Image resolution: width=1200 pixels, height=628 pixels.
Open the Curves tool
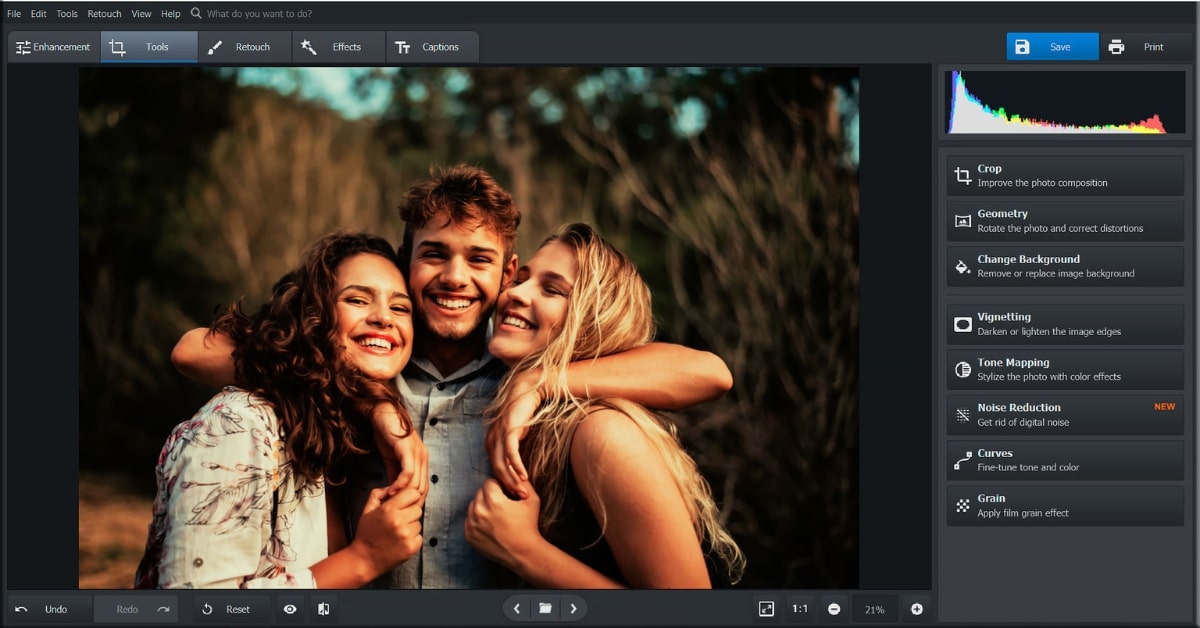[1065, 460]
